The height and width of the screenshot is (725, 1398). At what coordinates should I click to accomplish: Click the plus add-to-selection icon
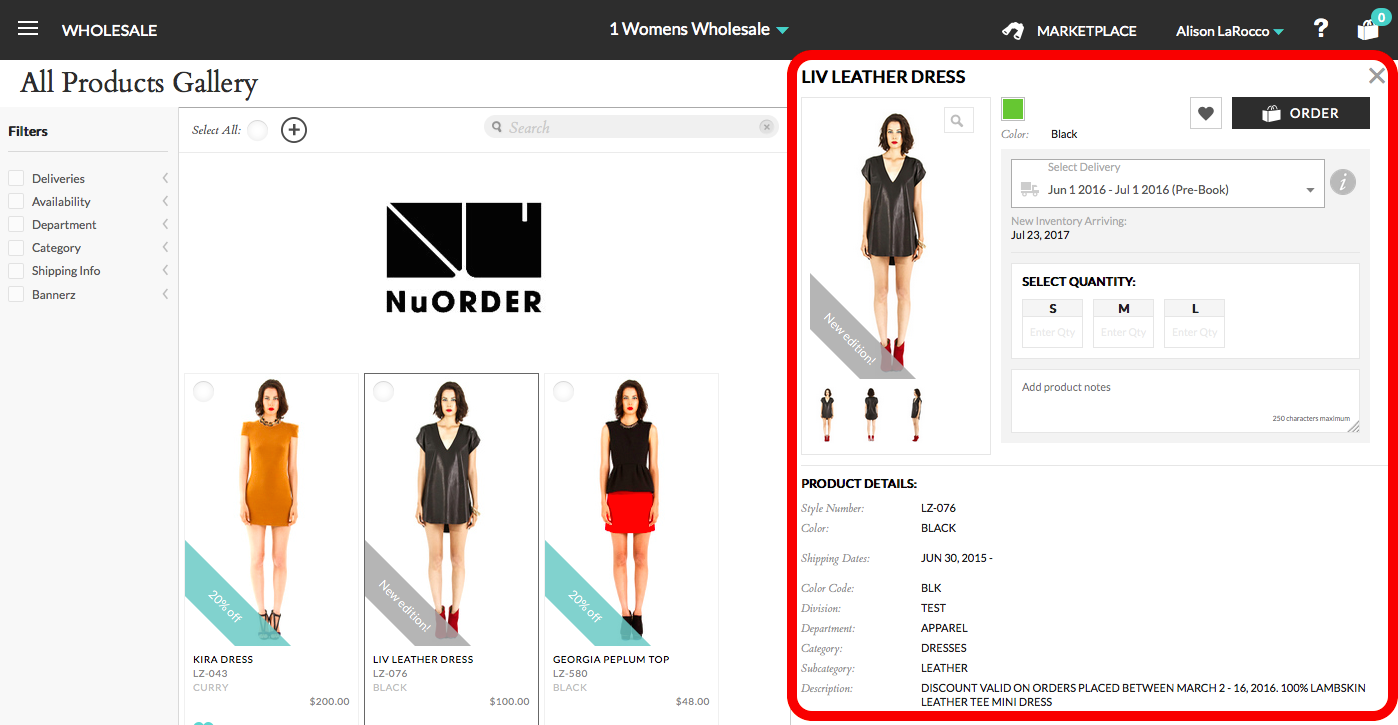tap(293, 129)
